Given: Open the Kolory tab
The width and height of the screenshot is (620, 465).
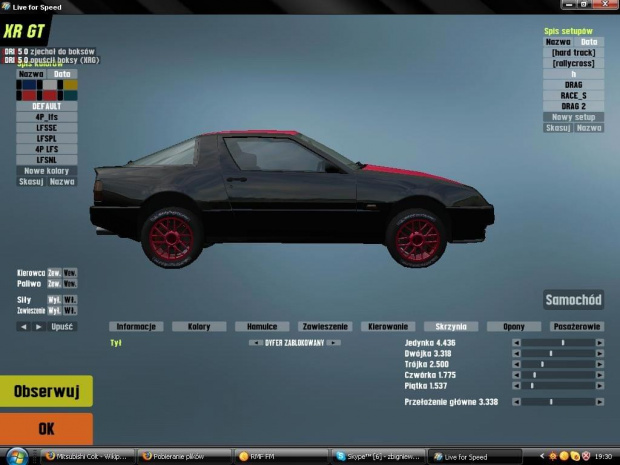Looking at the screenshot, I should (x=199, y=327).
